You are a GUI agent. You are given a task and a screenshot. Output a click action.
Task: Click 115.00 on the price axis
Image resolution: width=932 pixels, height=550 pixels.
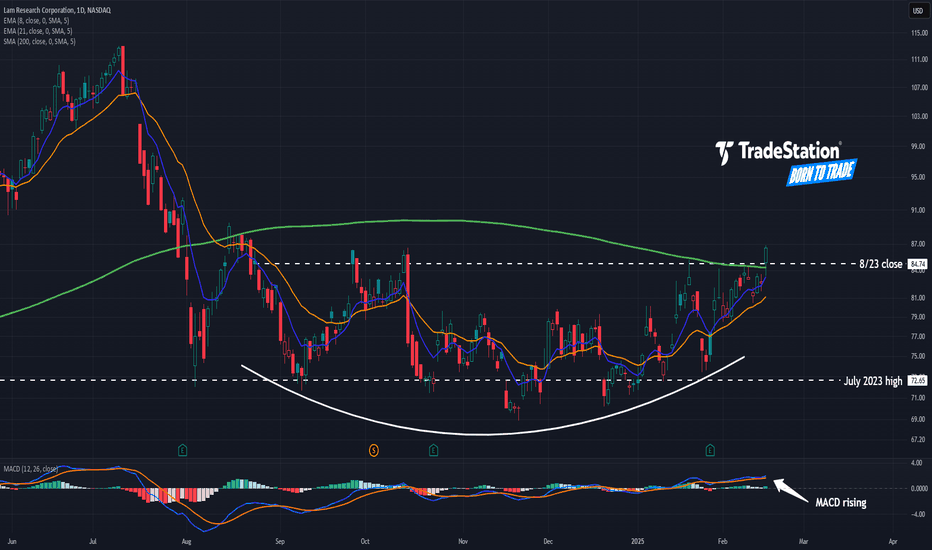coord(919,33)
